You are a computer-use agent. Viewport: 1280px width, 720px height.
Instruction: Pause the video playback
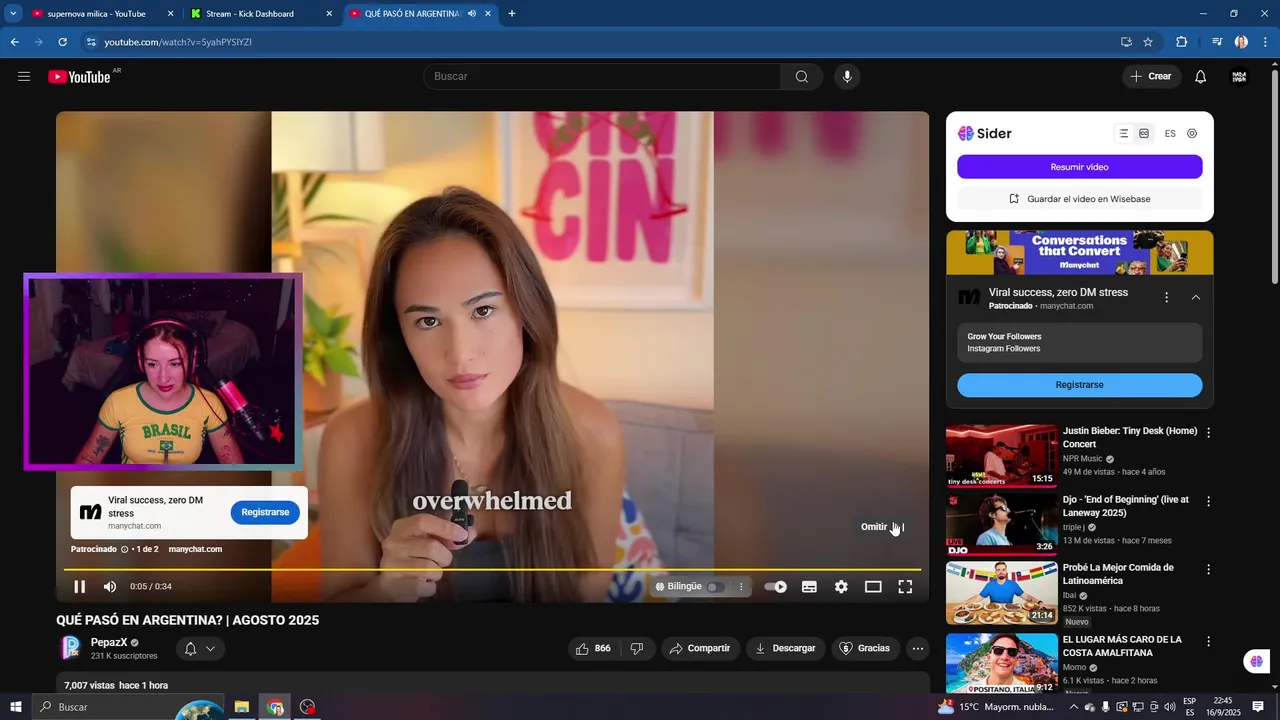click(80, 587)
